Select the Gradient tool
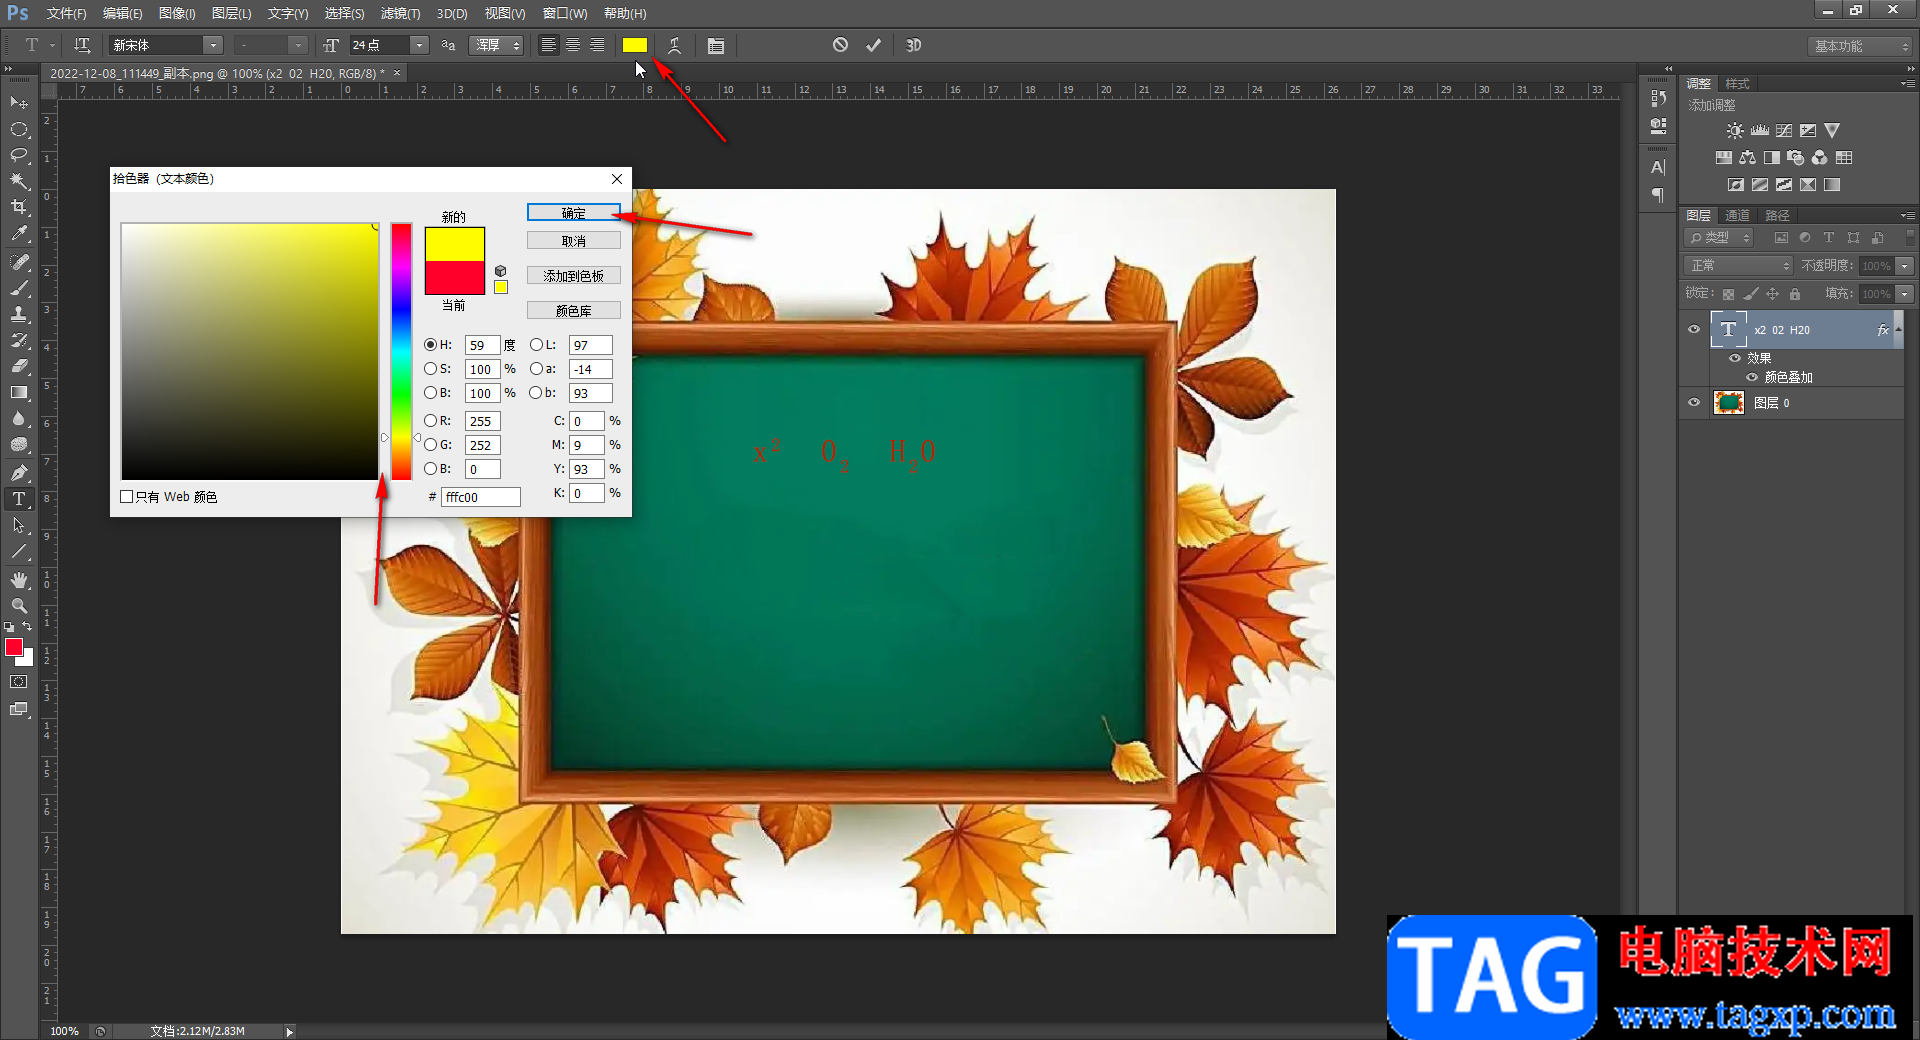This screenshot has width=1920, height=1040. (x=19, y=392)
